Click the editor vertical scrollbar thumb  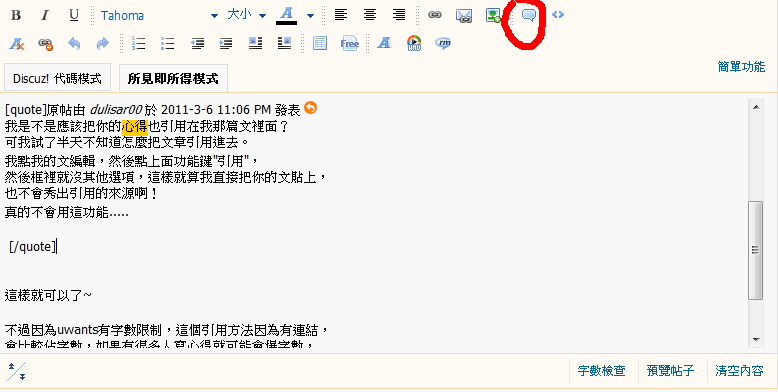(x=756, y=251)
